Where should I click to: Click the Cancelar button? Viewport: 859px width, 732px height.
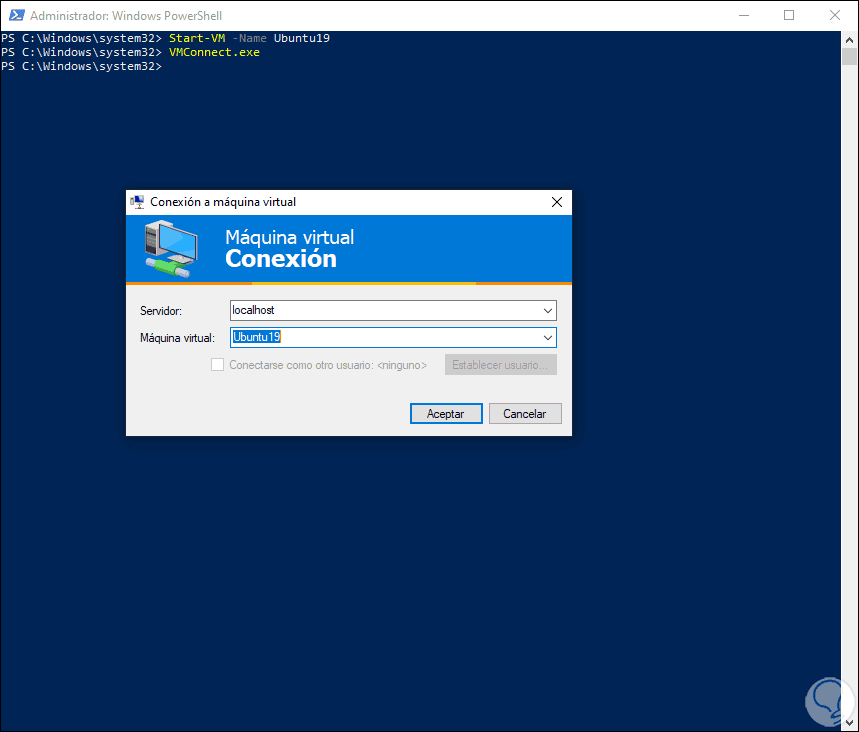tap(525, 414)
